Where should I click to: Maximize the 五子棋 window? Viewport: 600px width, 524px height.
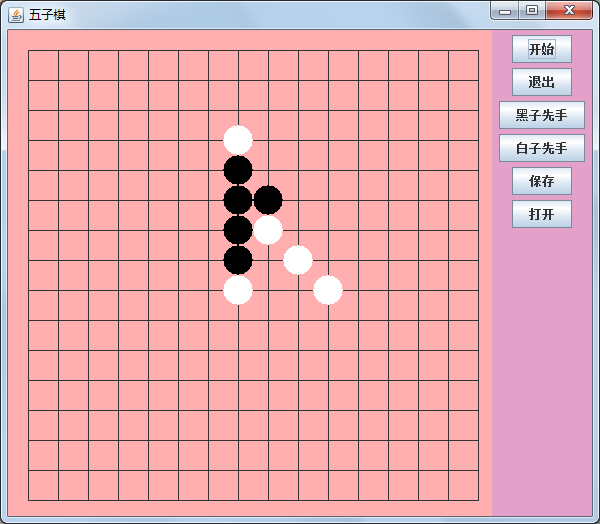532,10
